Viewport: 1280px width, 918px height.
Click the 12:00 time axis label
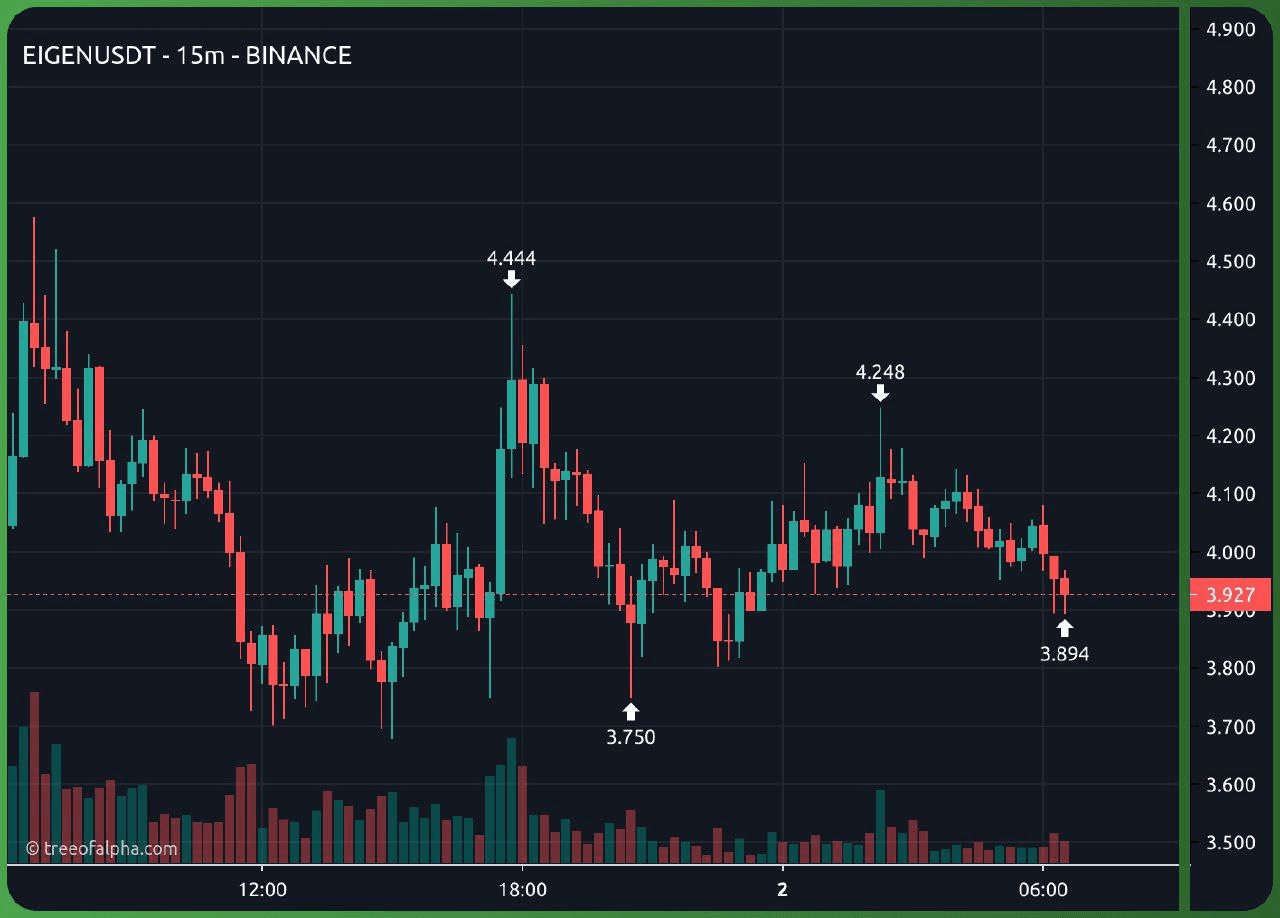[x=261, y=889]
